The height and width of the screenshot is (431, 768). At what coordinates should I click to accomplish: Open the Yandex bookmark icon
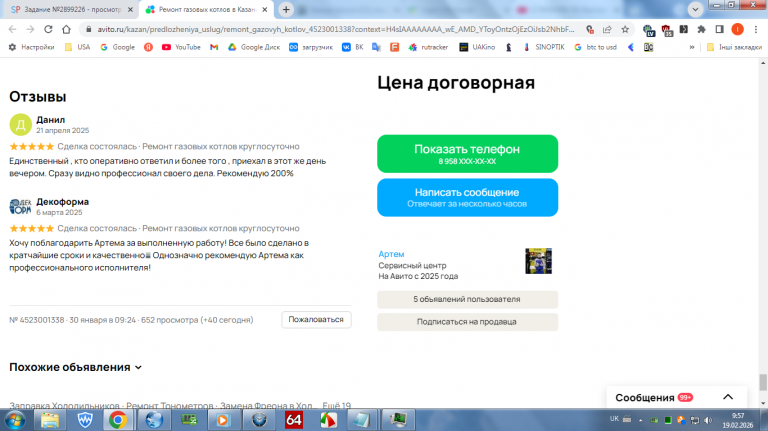(148, 47)
